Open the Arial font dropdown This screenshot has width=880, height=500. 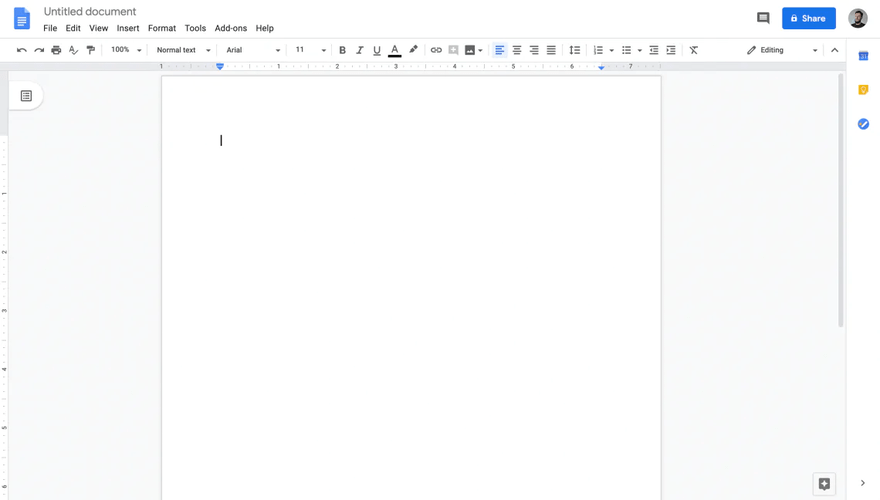pyautogui.click(x=253, y=50)
